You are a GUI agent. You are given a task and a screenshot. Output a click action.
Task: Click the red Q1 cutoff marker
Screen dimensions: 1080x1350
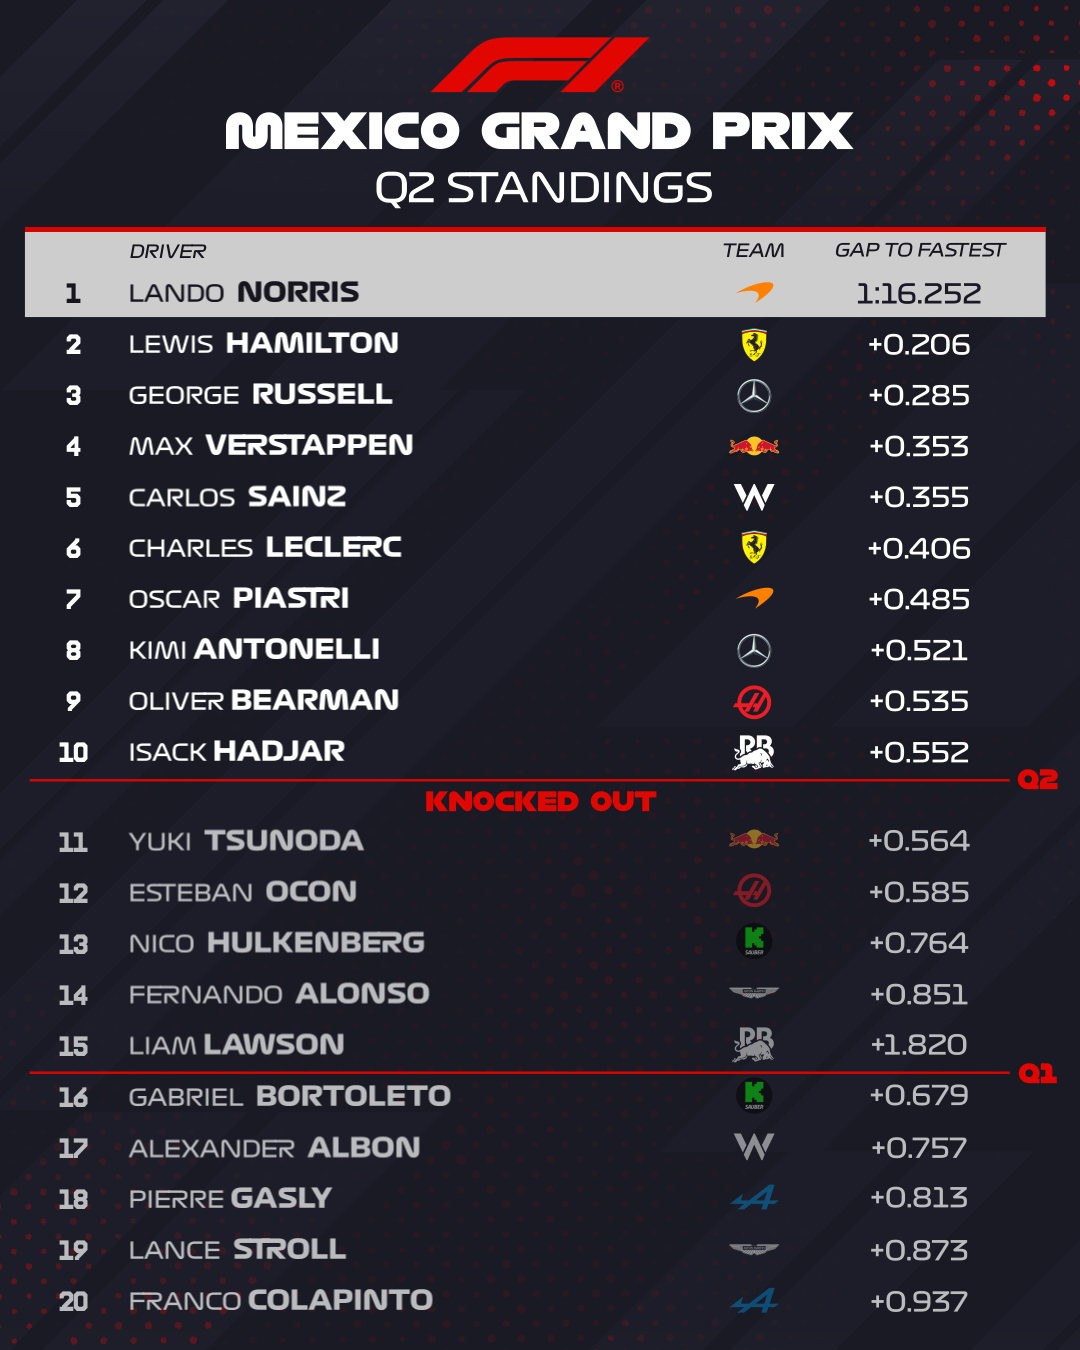click(1038, 1073)
